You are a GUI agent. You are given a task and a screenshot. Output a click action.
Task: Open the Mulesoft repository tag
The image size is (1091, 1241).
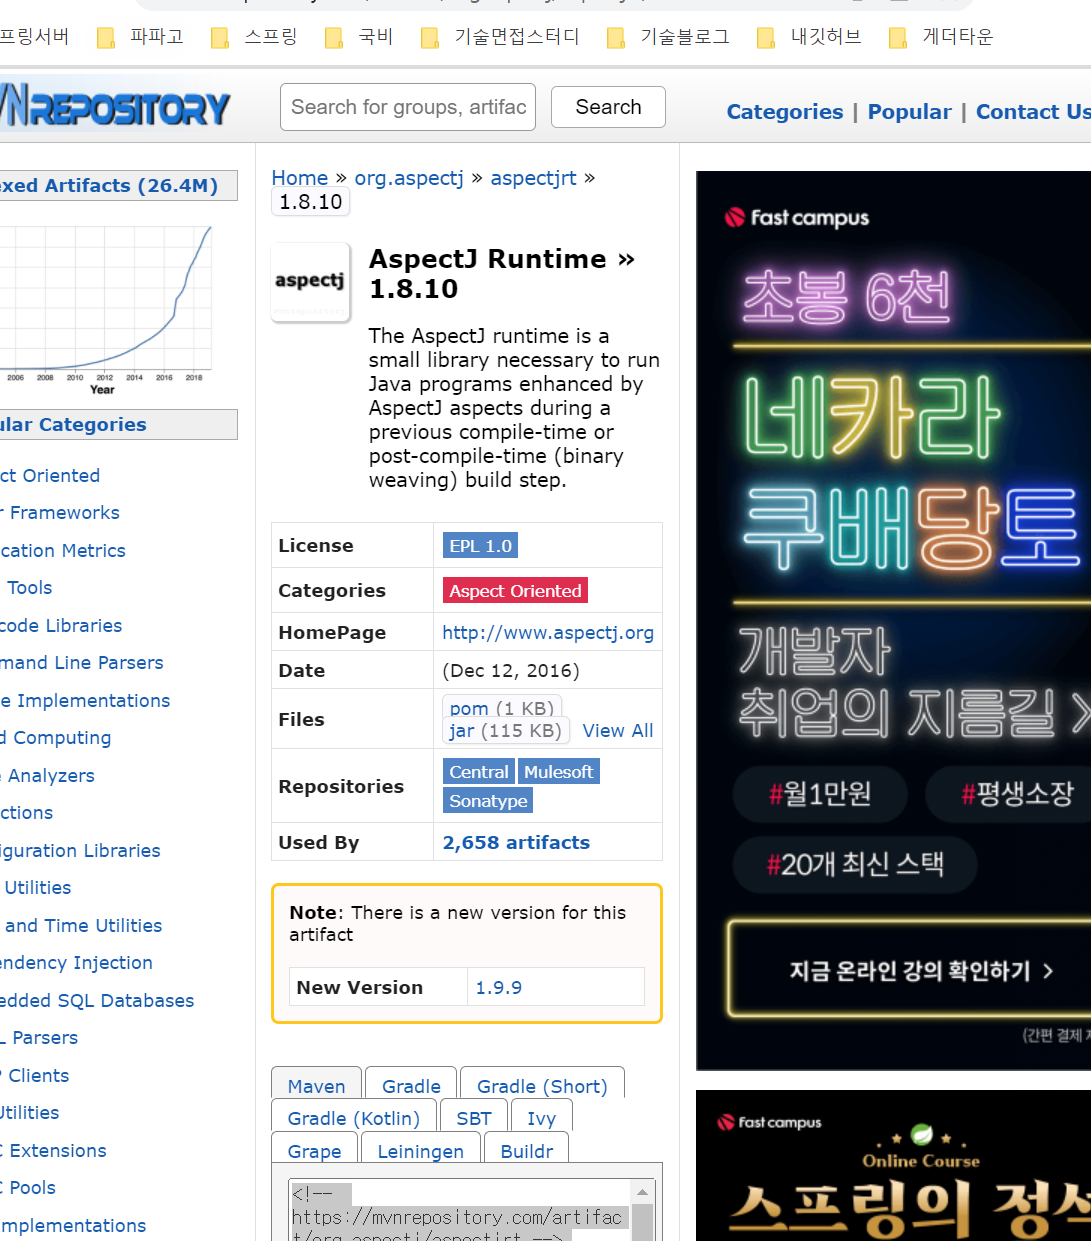pyautogui.click(x=558, y=772)
